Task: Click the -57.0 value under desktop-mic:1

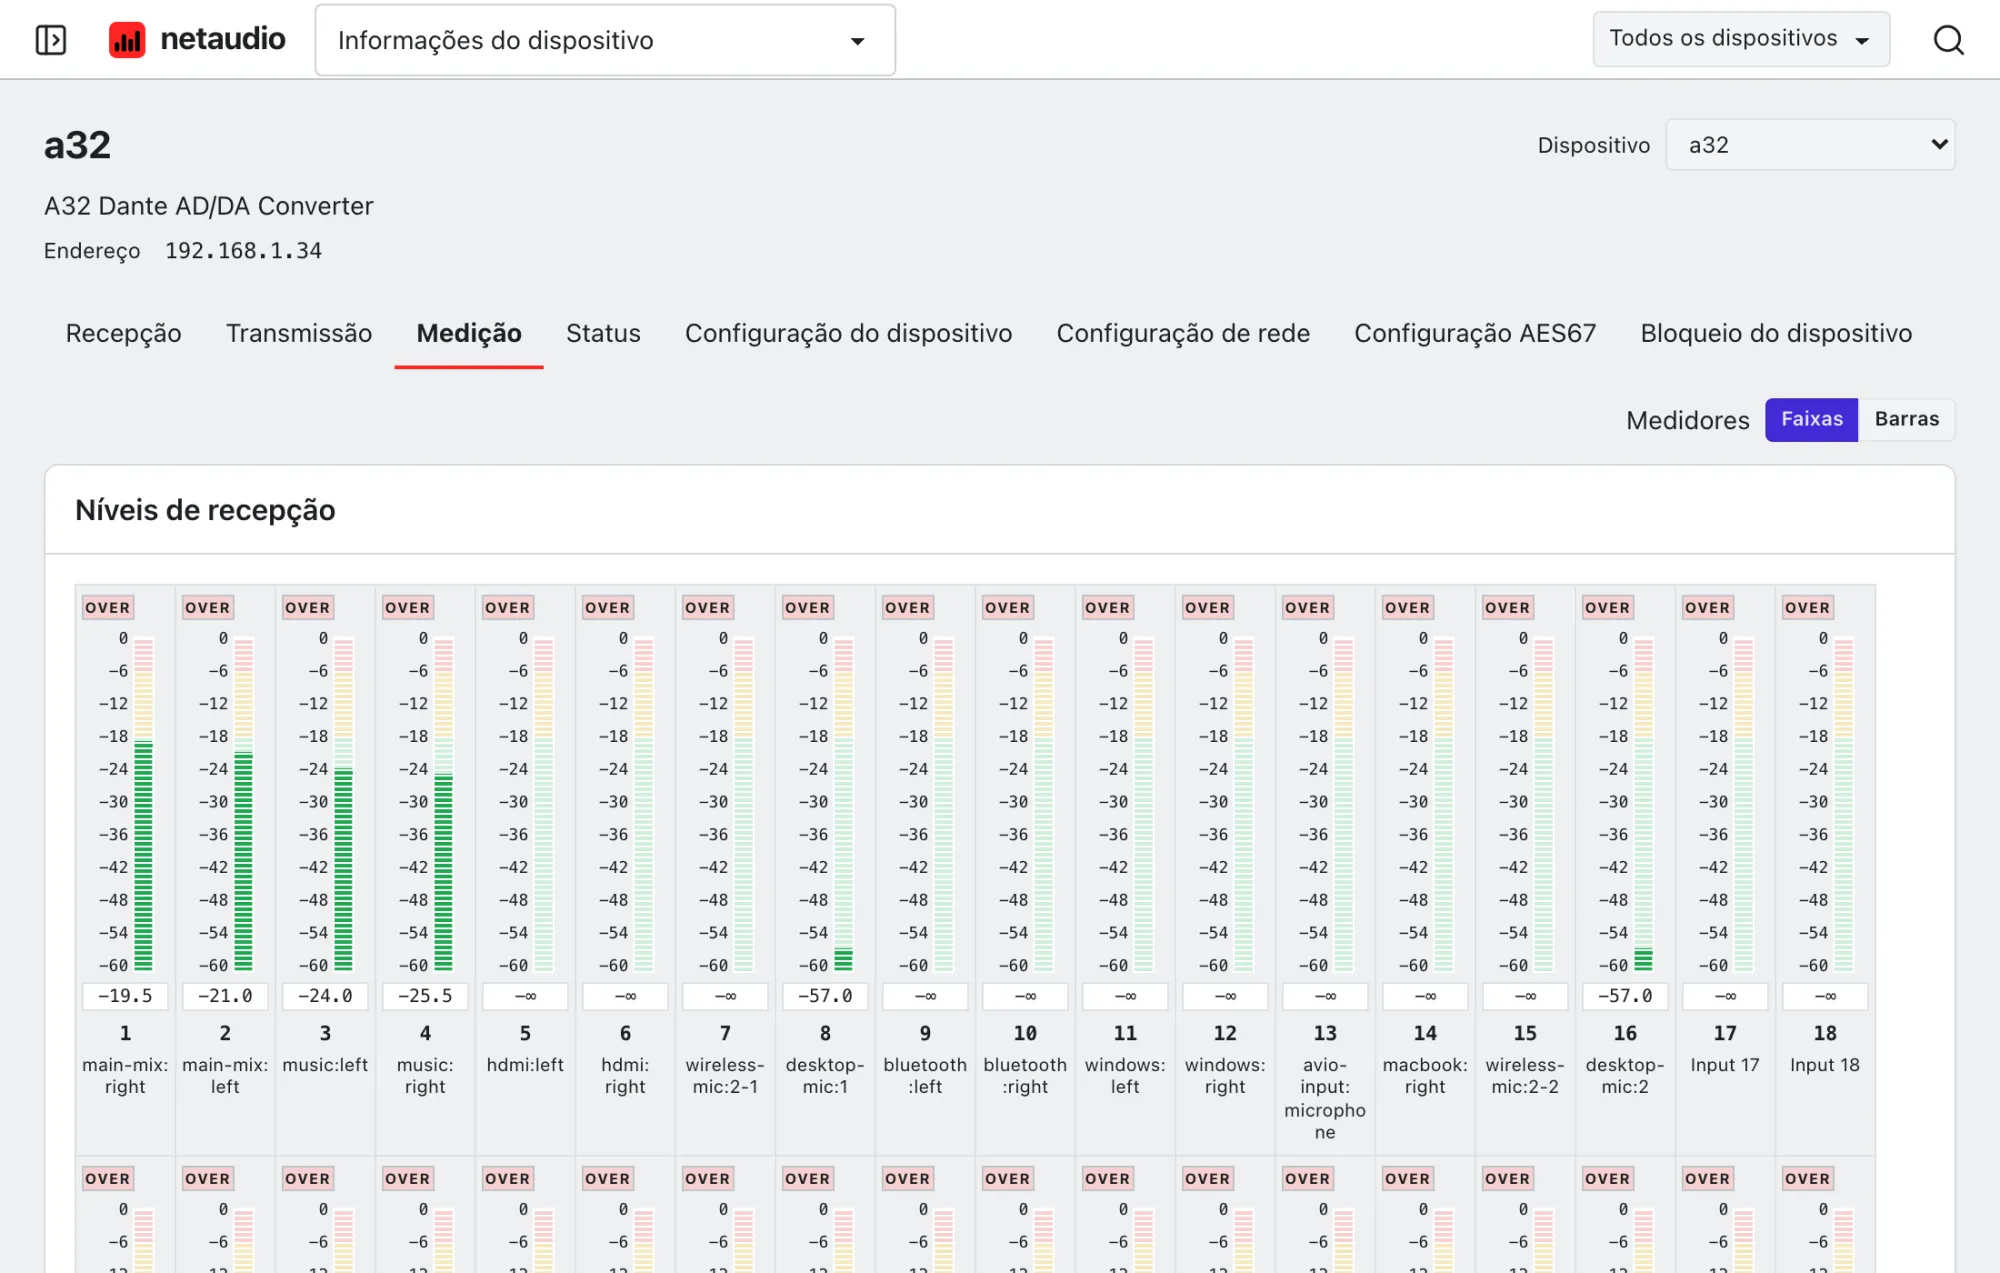Action: click(825, 996)
